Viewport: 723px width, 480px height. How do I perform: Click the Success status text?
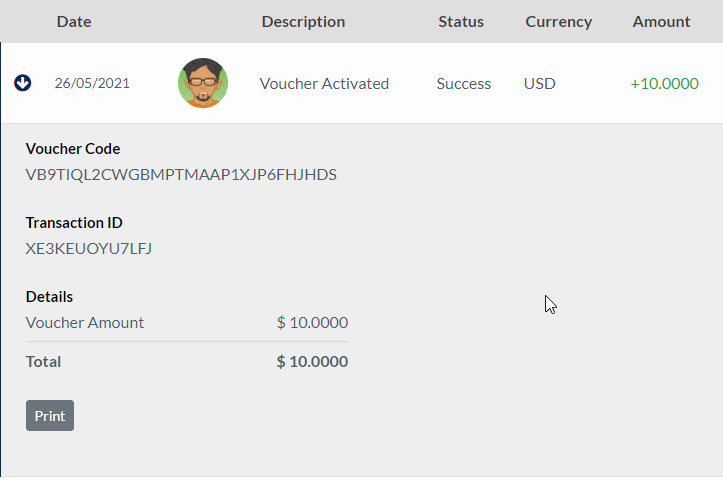tap(464, 84)
